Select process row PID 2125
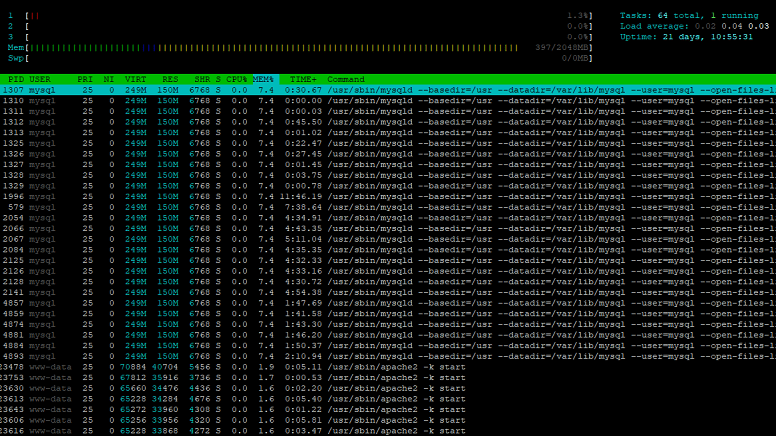The height and width of the screenshot is (436, 776). coord(388,260)
